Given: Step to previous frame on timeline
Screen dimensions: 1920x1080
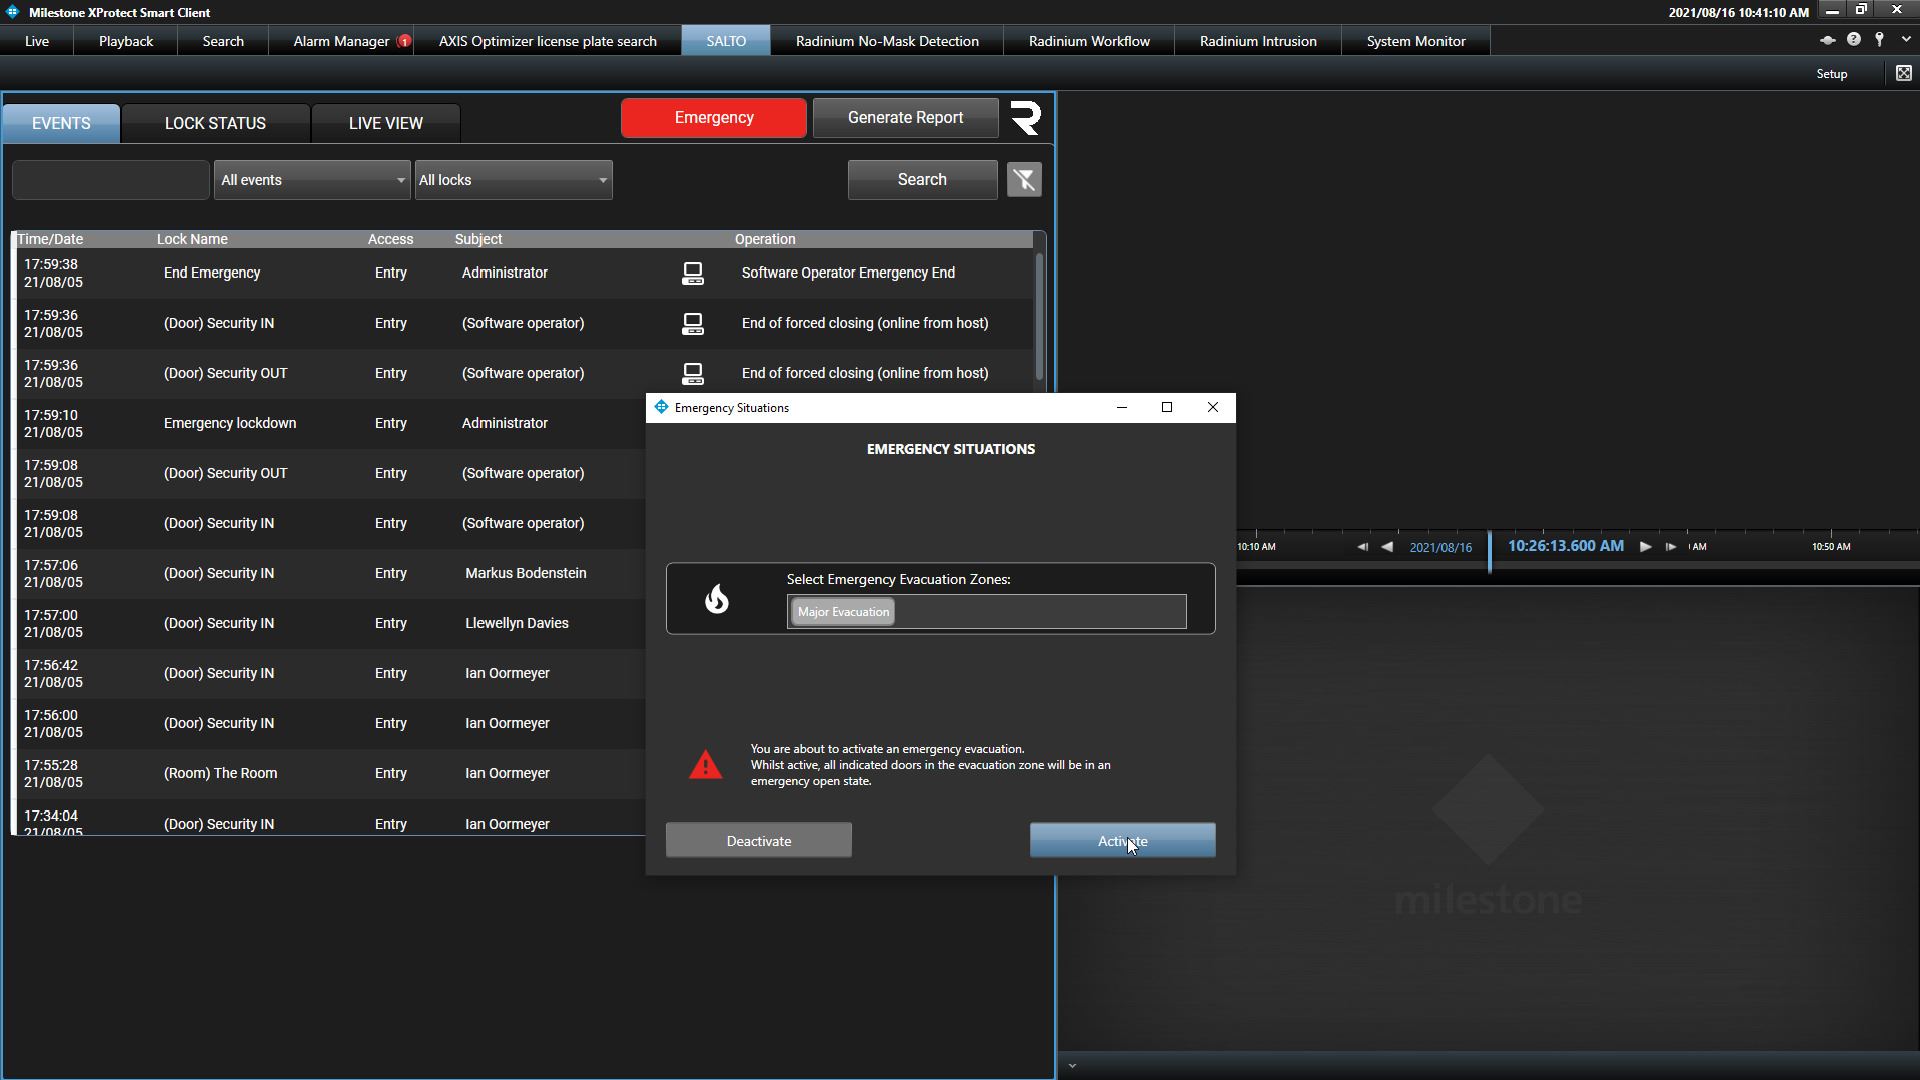Looking at the screenshot, I should tap(1362, 547).
